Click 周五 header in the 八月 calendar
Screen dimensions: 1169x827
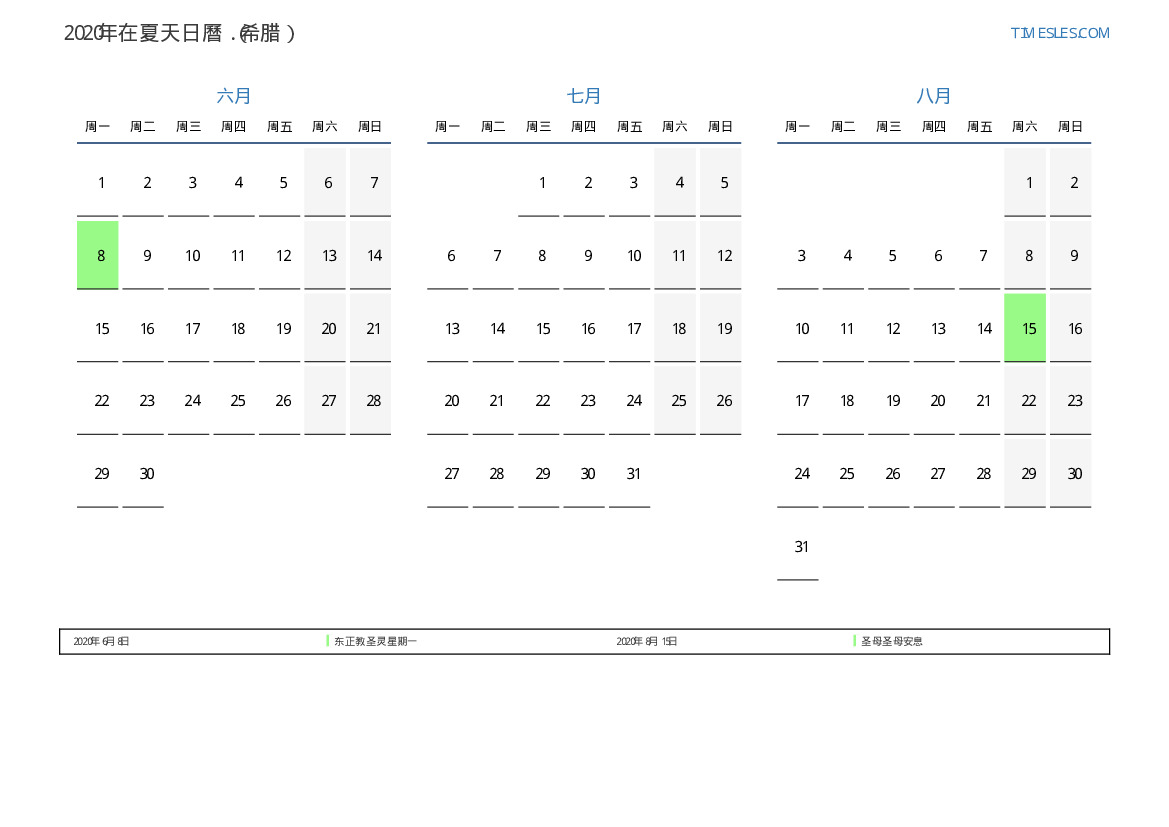point(980,127)
